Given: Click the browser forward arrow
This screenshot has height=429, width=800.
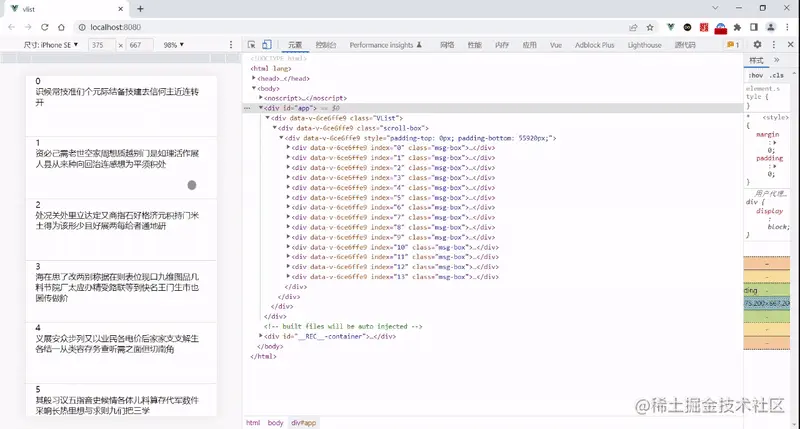Looking at the screenshot, I should point(28,27).
